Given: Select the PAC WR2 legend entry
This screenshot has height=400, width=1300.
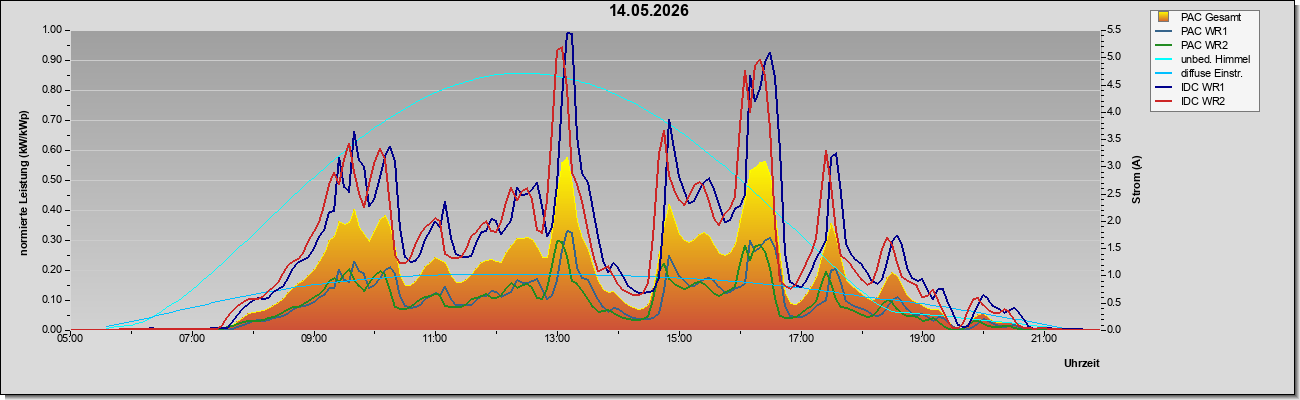Looking at the screenshot, I should [1203, 45].
